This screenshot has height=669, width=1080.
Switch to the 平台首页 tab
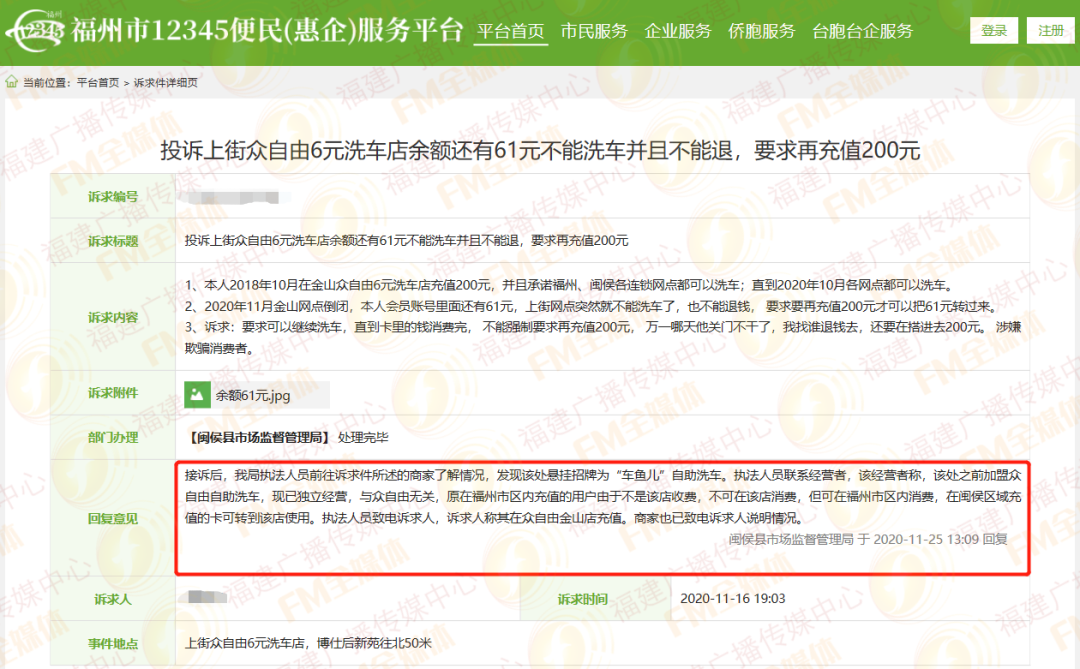click(511, 31)
